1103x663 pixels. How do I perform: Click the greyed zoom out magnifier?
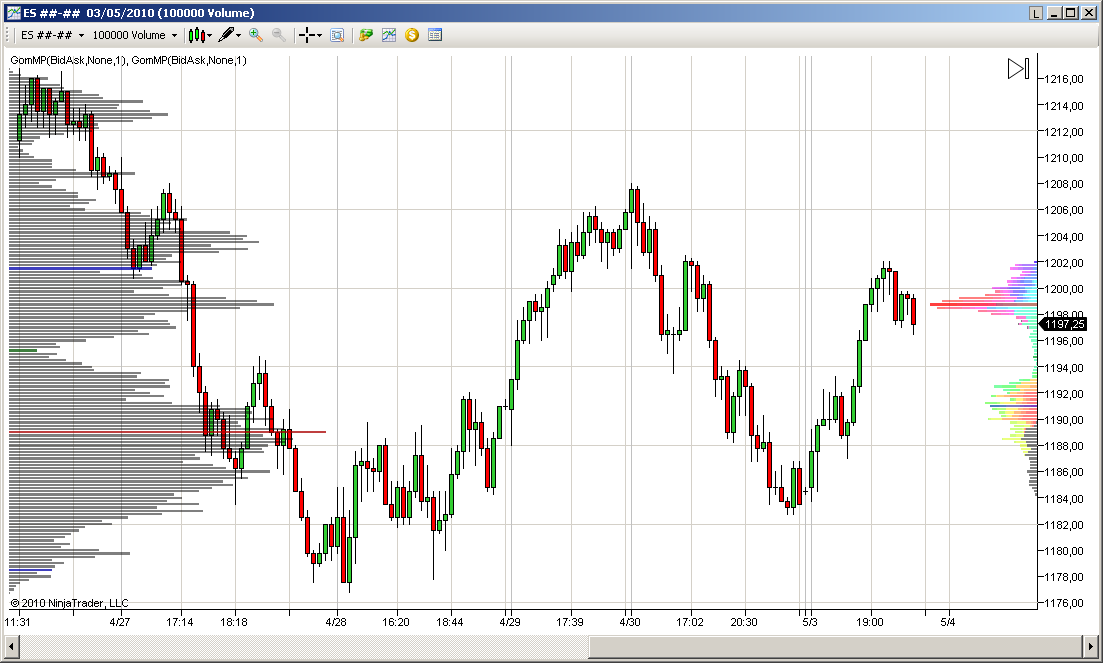pos(279,34)
